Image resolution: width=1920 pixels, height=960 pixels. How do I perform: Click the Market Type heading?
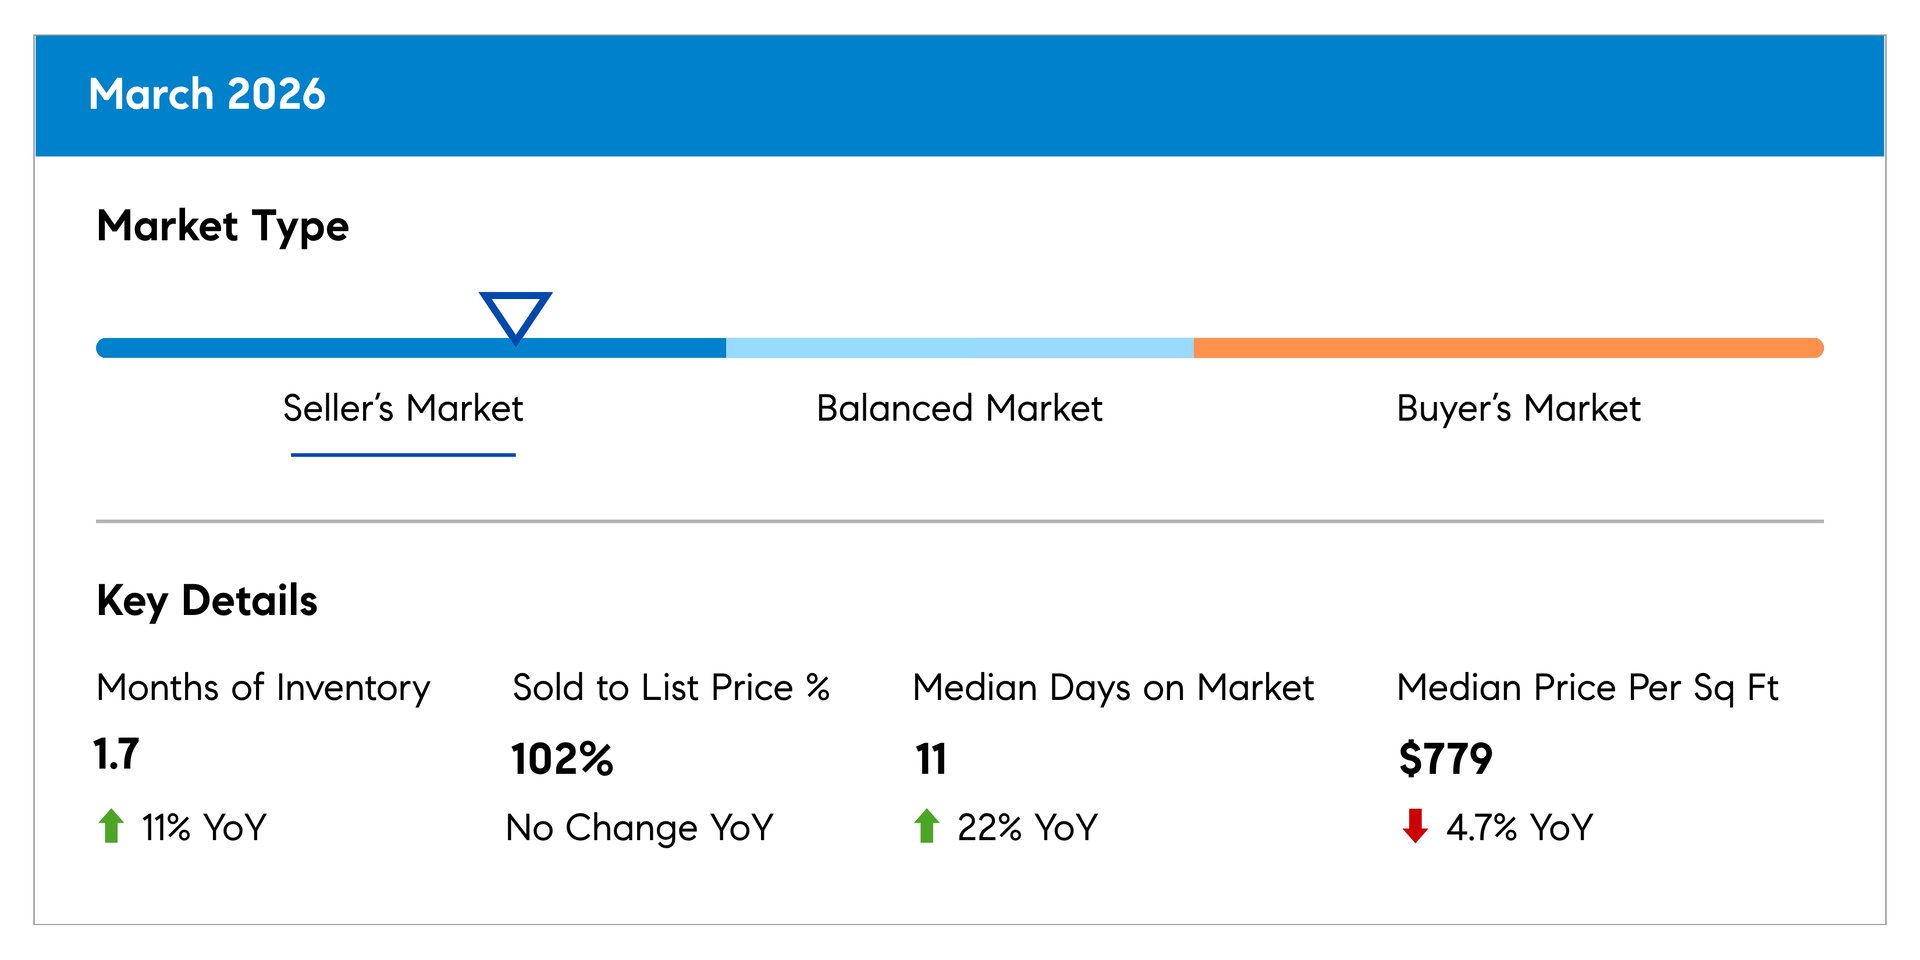coord(222,226)
